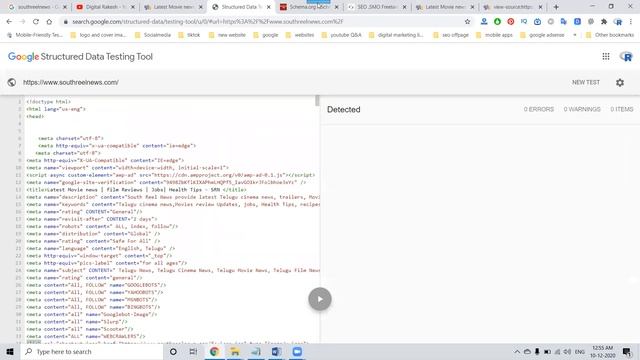Open the new website bookmark folder

click(x=227, y=35)
